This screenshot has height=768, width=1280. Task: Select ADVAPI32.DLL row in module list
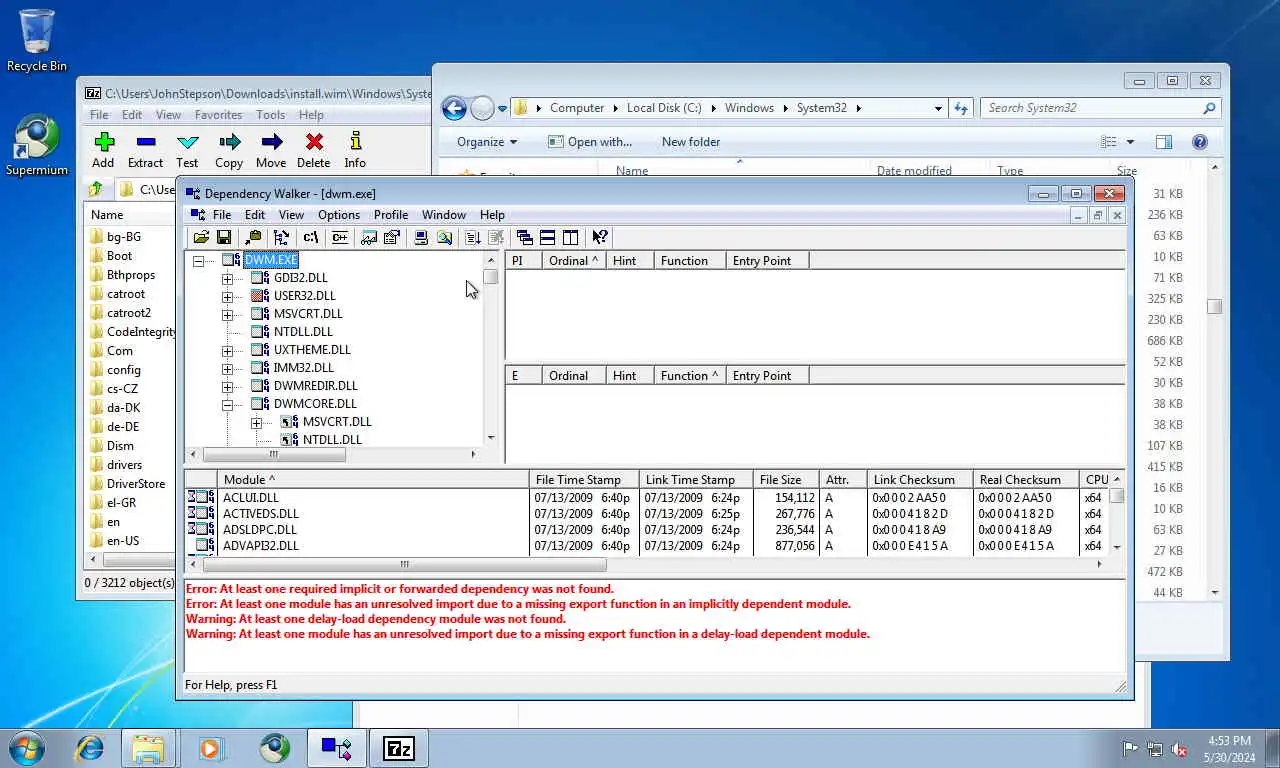650,546
